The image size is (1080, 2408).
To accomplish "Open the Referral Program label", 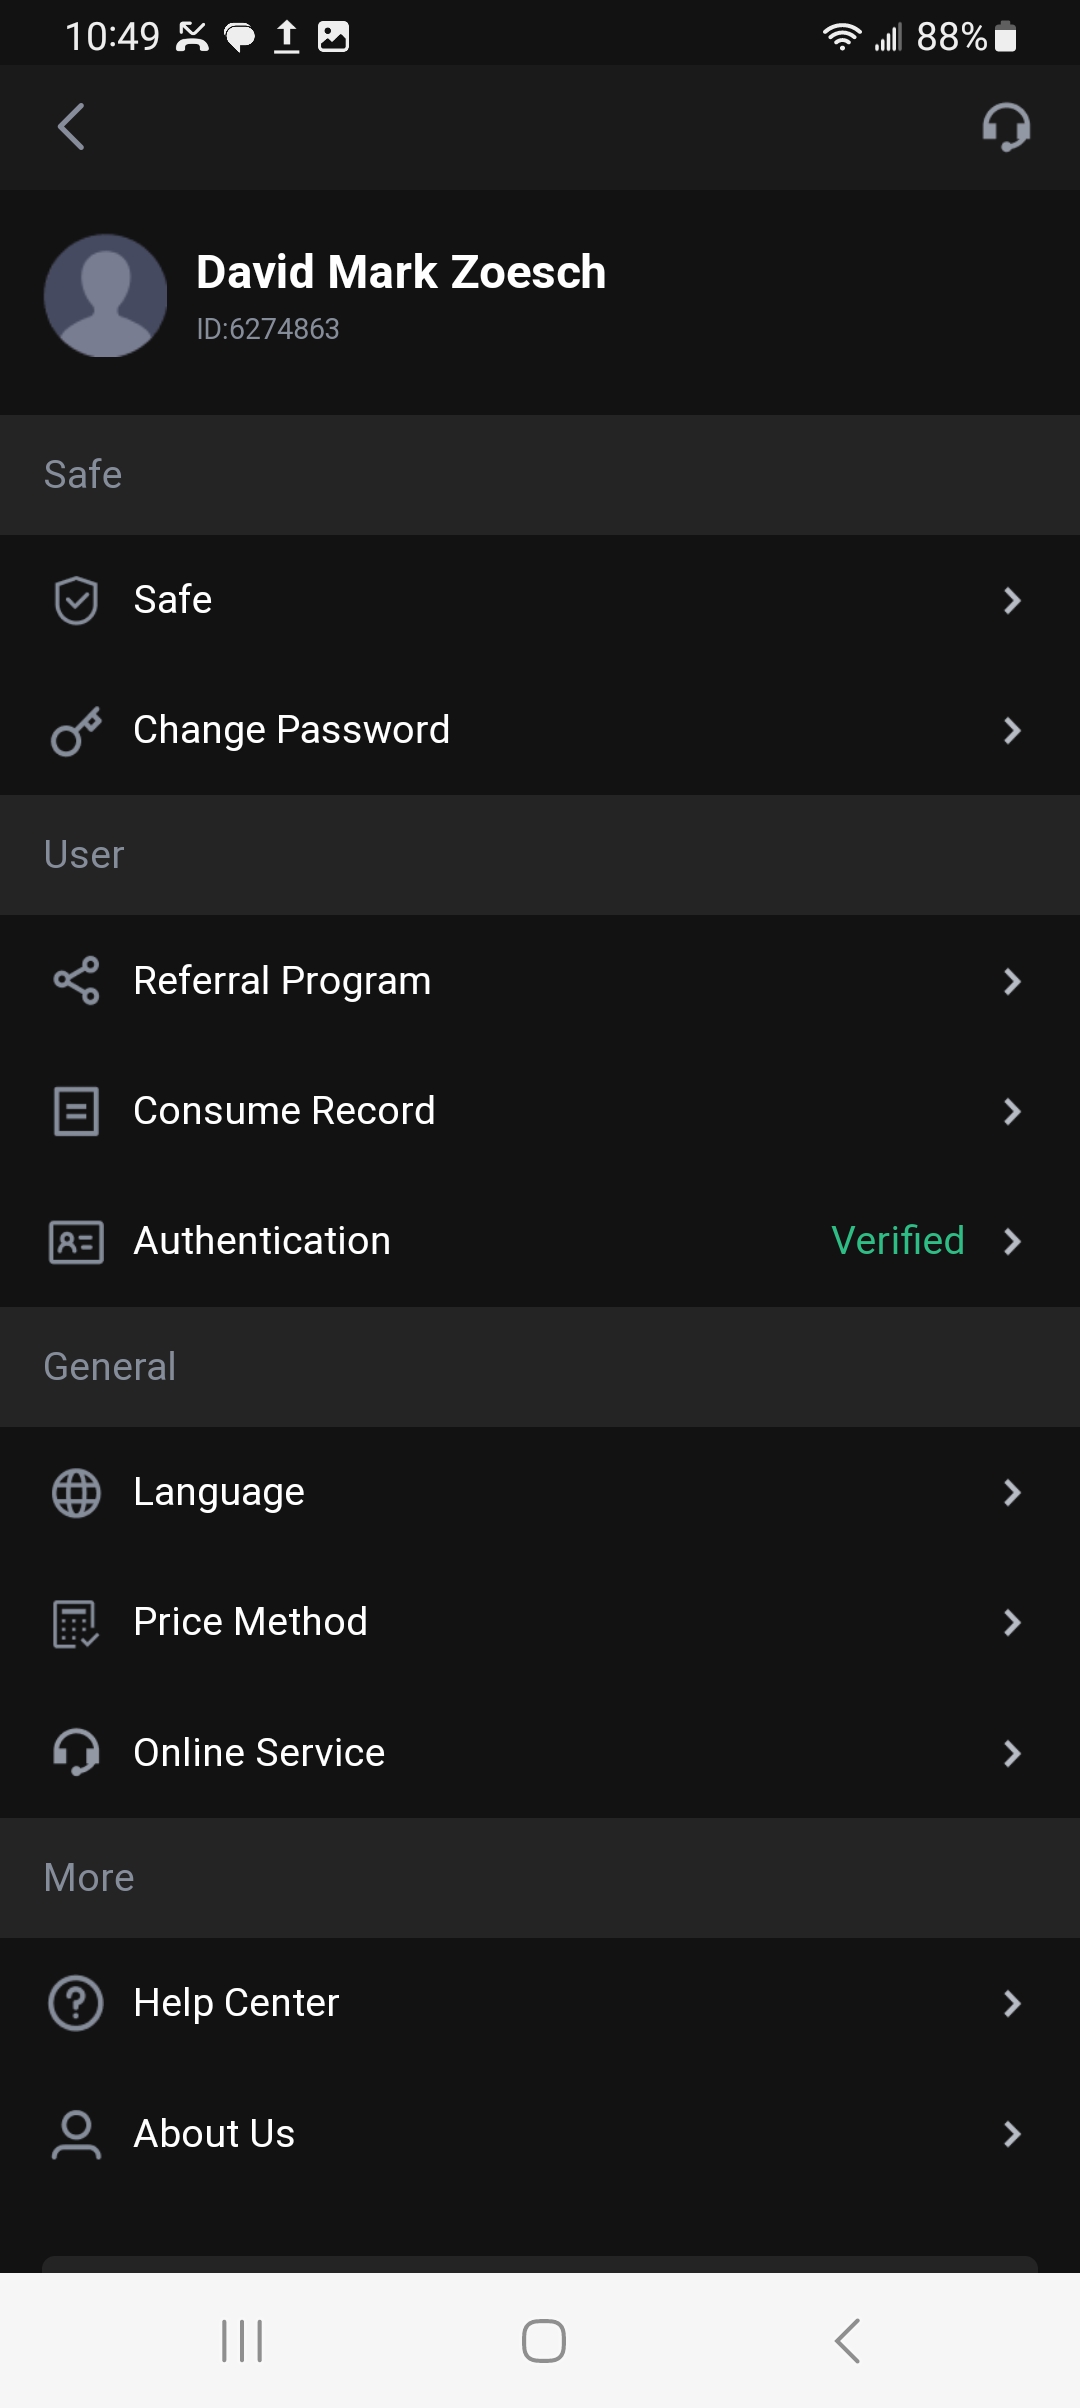I will [x=282, y=981].
